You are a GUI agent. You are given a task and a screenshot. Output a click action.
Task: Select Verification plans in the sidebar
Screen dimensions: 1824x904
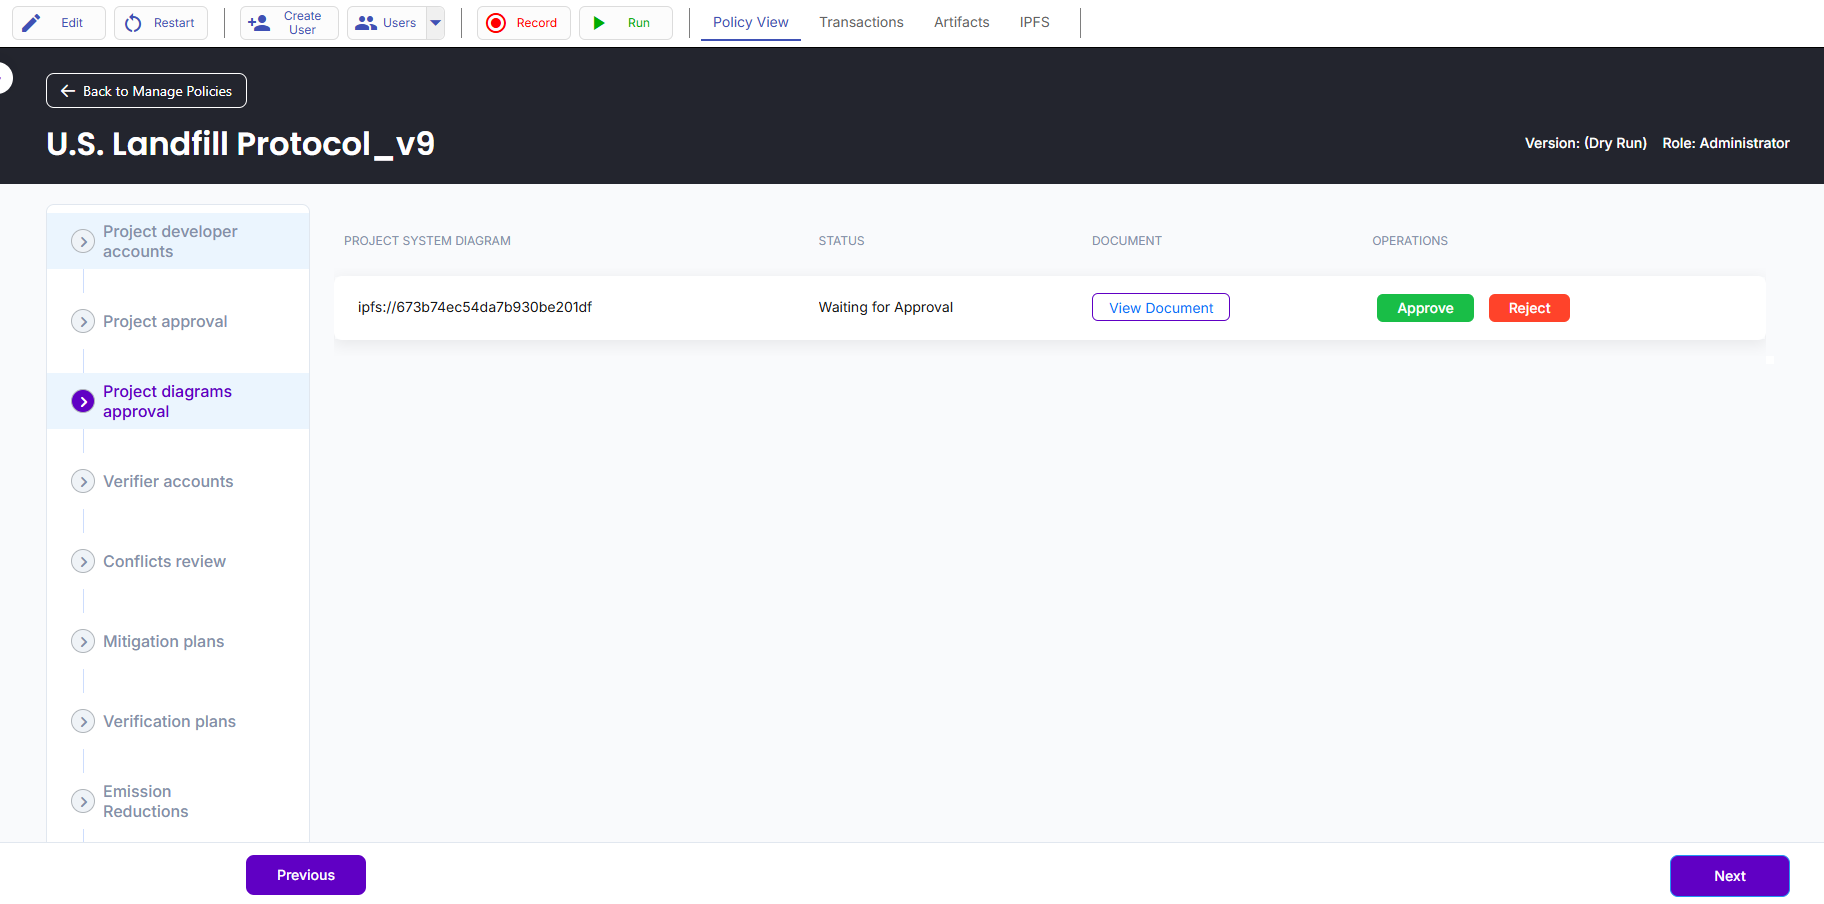point(169,722)
